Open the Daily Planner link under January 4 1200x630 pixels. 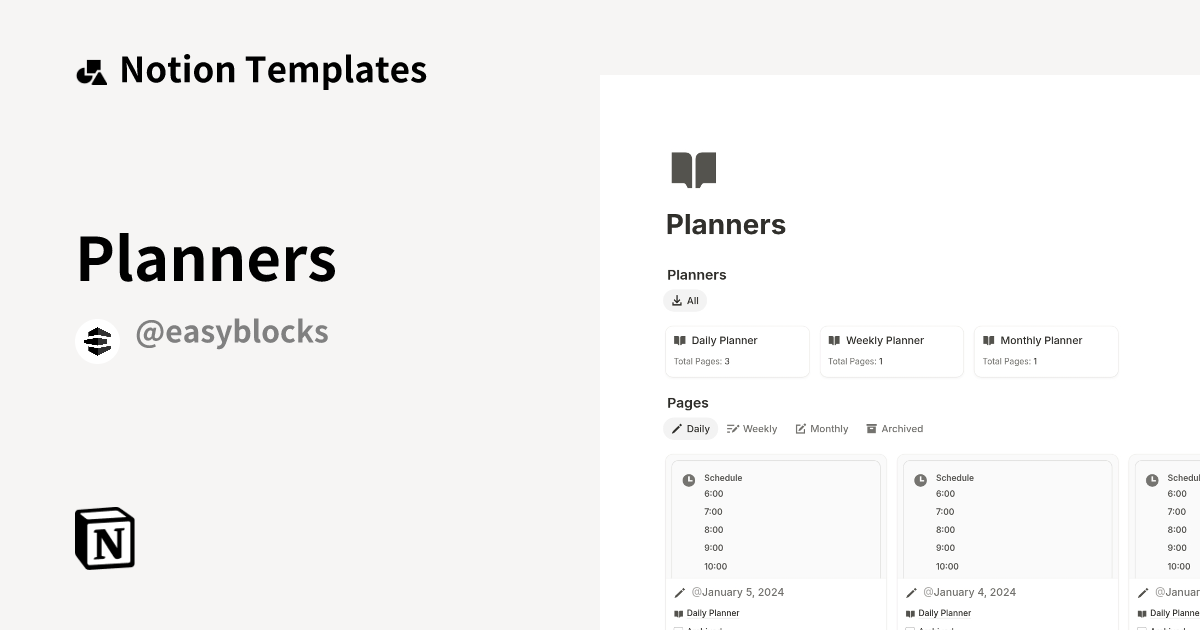point(944,613)
